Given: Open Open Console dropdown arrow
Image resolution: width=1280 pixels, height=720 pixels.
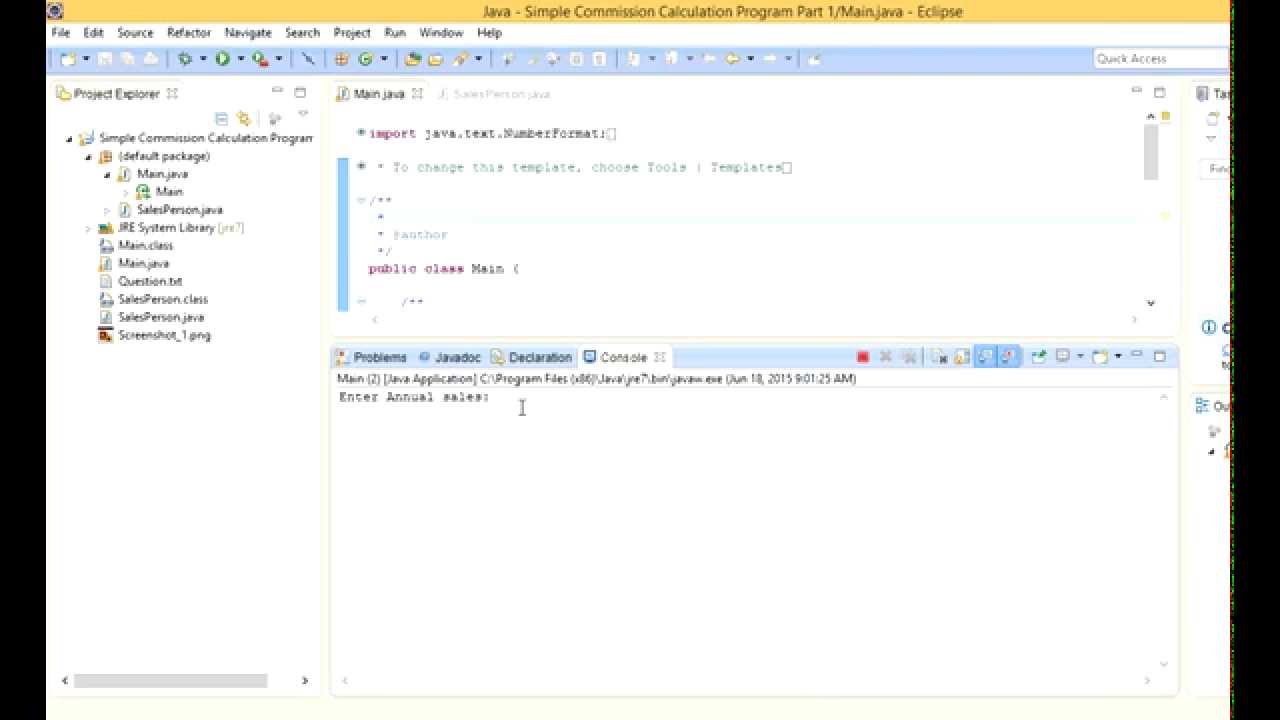Looking at the screenshot, I should (x=1118, y=356).
